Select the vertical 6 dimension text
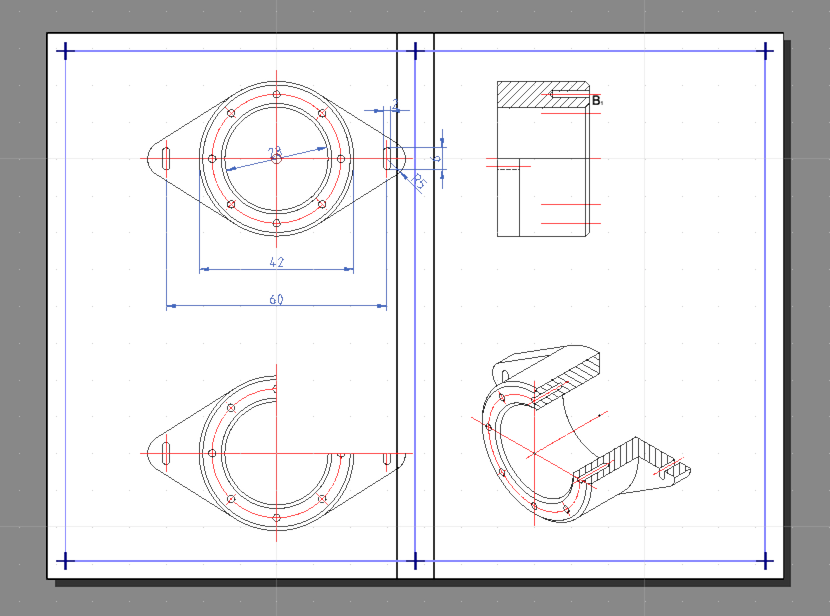 [x=435, y=158]
